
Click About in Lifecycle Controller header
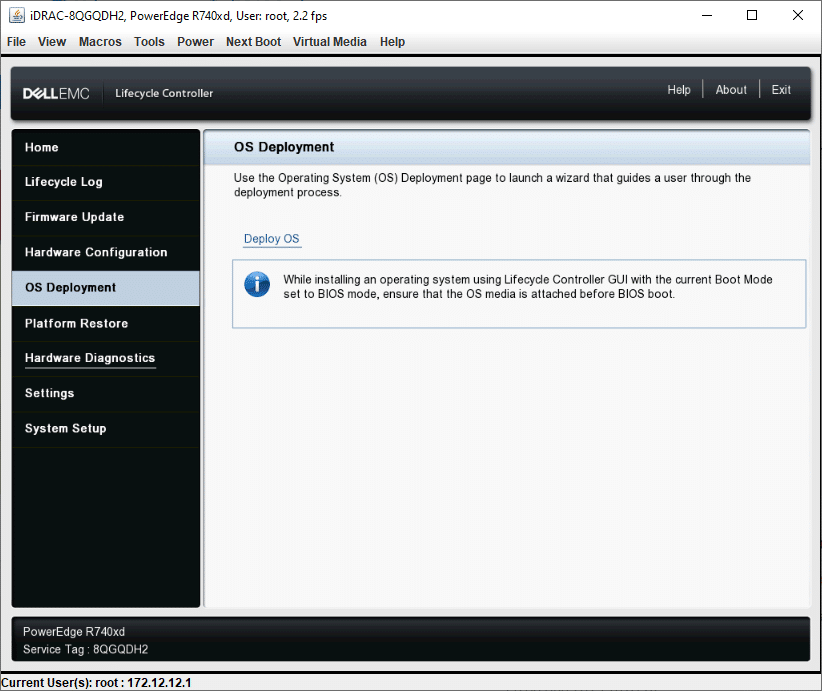(731, 90)
